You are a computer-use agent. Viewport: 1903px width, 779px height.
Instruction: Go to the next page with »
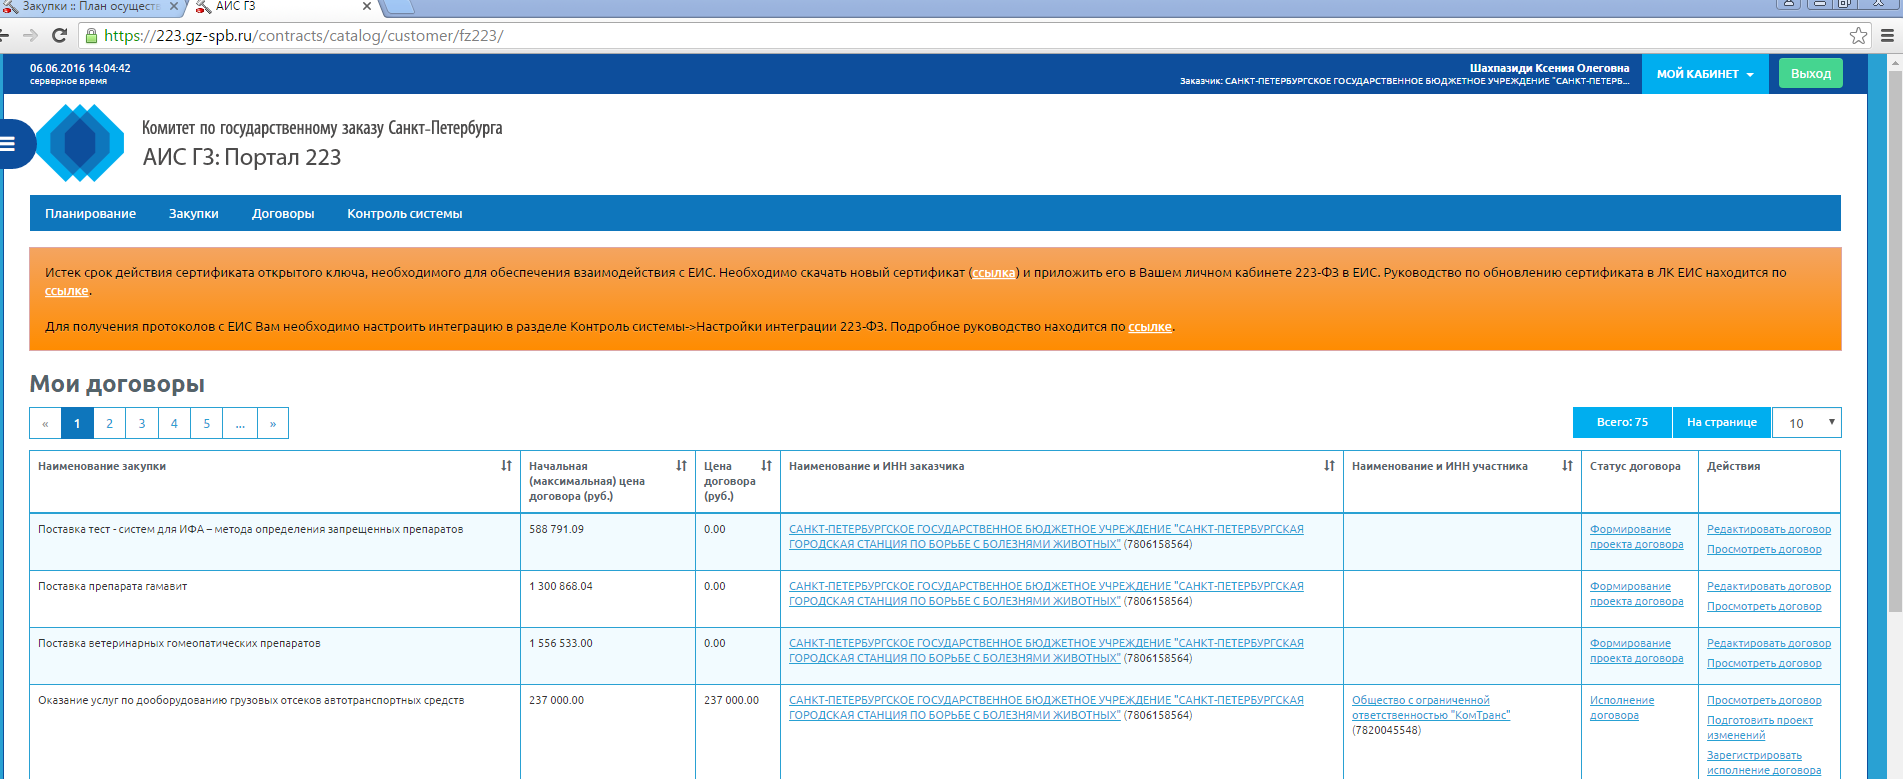pos(273,424)
